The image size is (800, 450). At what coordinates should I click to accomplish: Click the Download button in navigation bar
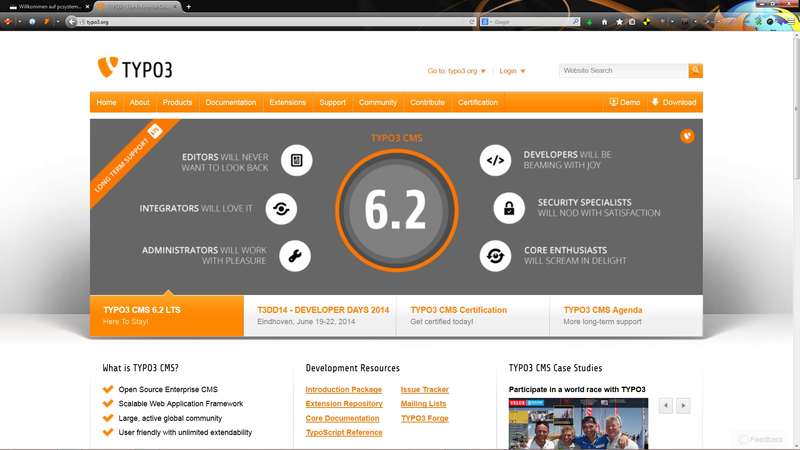point(674,103)
